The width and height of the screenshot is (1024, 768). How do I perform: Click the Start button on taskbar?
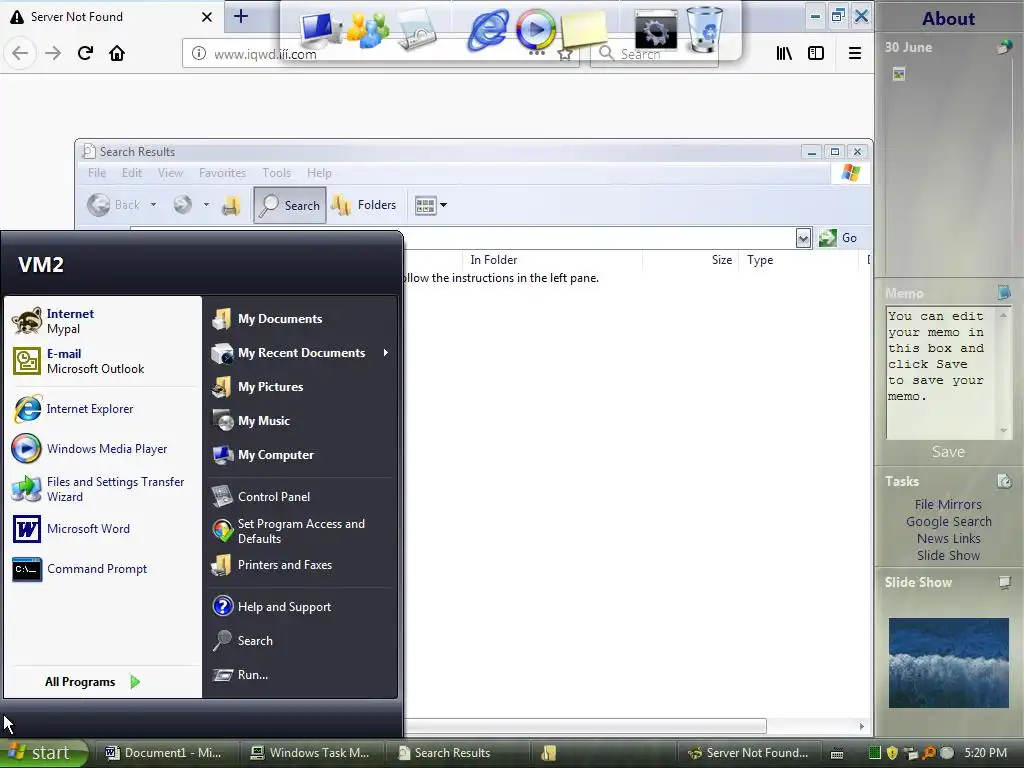click(43, 753)
